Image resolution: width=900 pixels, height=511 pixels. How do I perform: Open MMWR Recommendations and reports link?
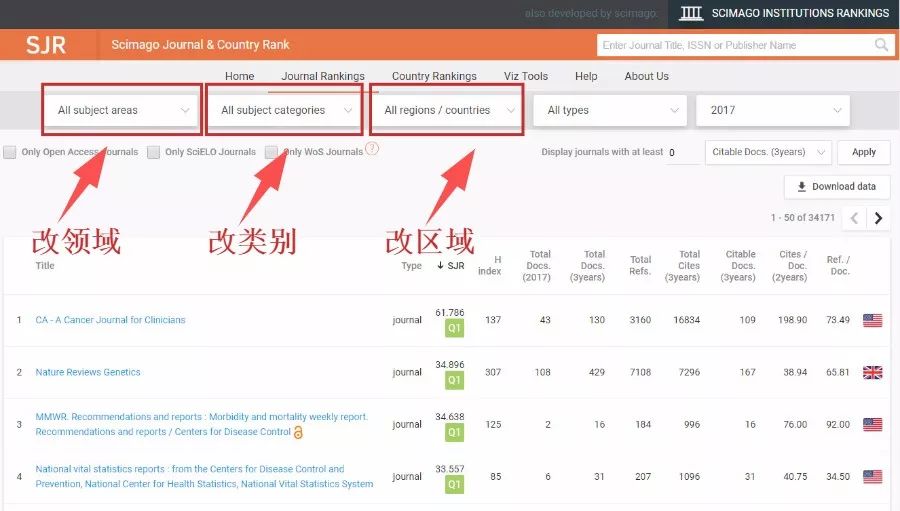[201, 424]
